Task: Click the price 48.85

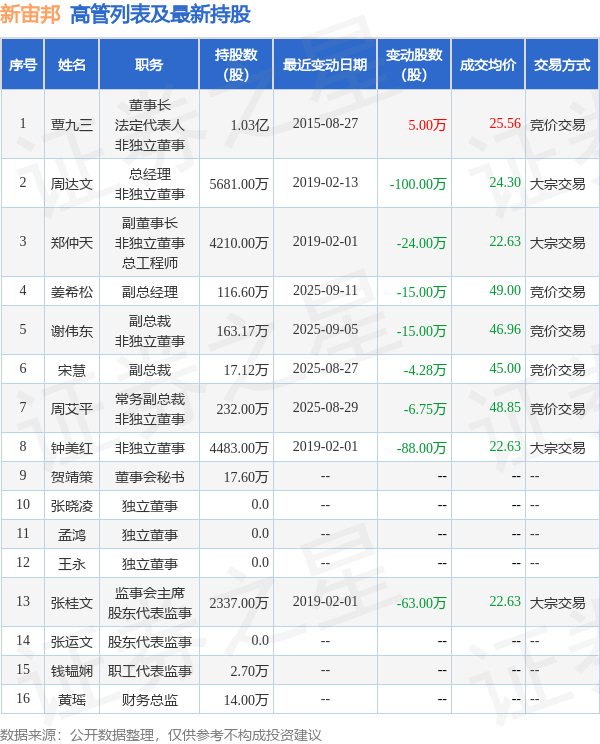Action: click(x=505, y=407)
